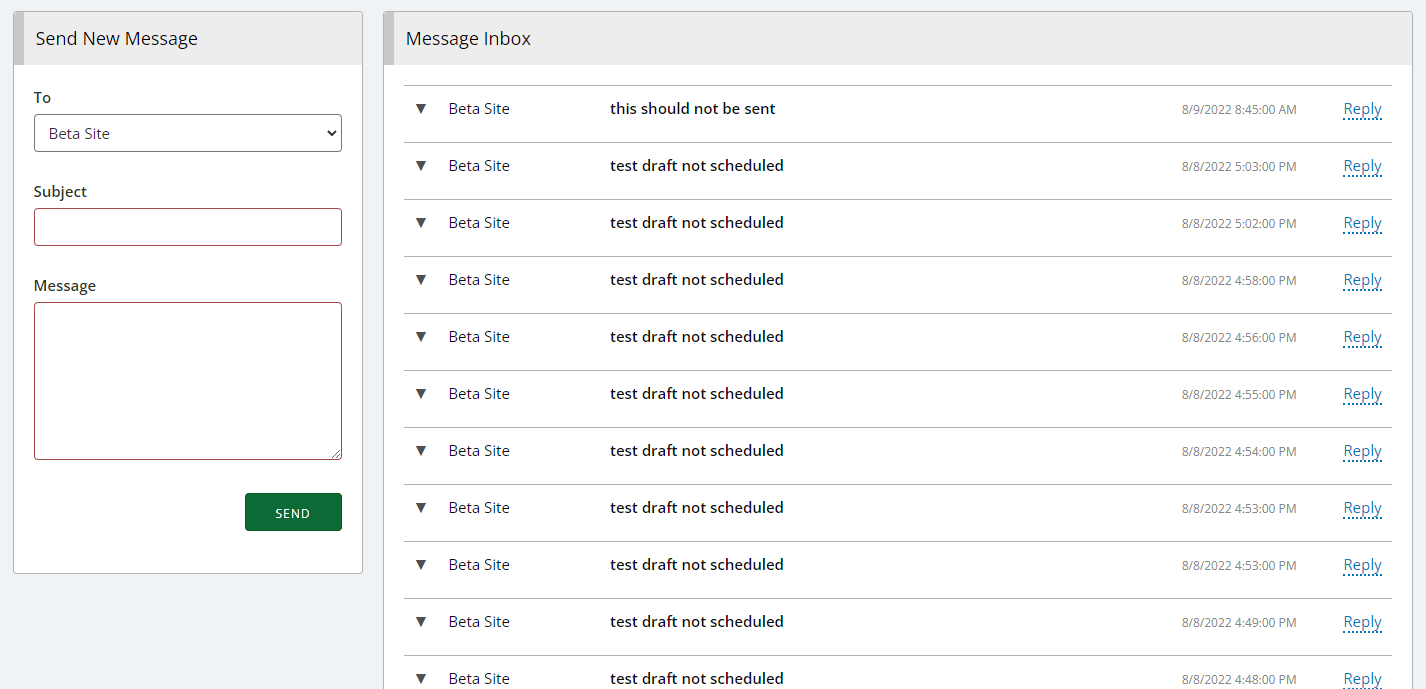Expand the 4:58:00 PM message arrow
Screen dimensions: 1426x689
pyautogui.click(x=421, y=280)
